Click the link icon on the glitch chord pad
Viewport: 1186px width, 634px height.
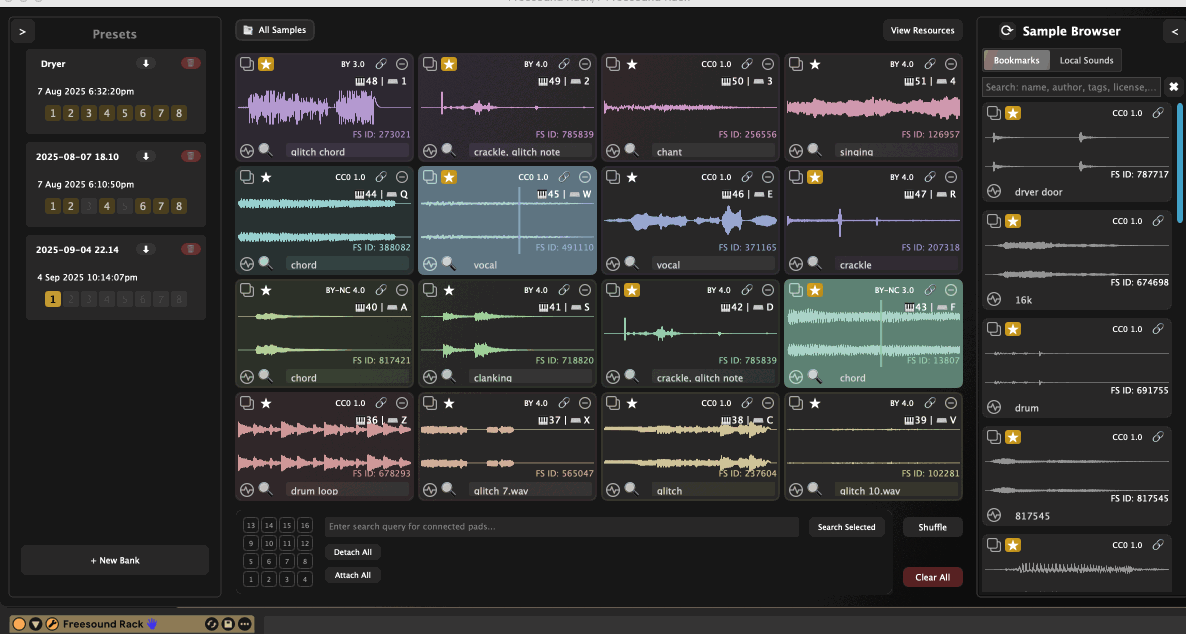[x=380, y=63]
